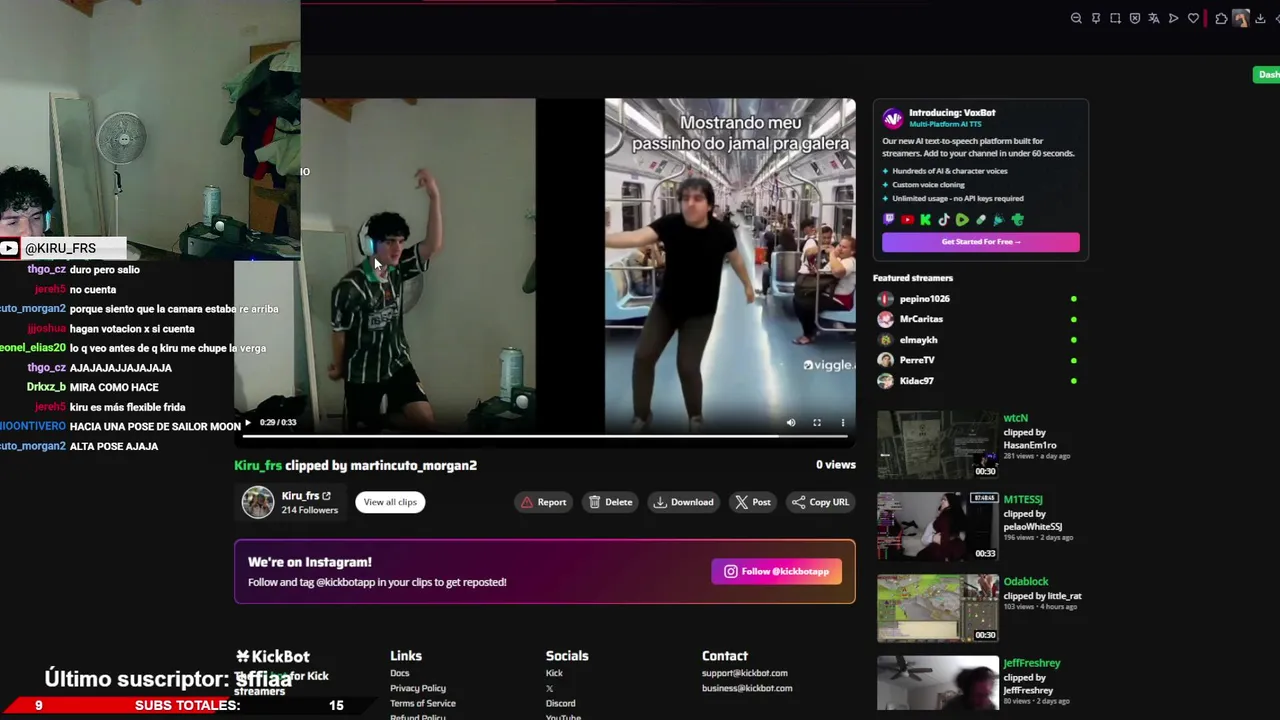The width and height of the screenshot is (1280, 720).
Task: Click chat message 'MIRA COMO HACE'
Action: [114, 387]
